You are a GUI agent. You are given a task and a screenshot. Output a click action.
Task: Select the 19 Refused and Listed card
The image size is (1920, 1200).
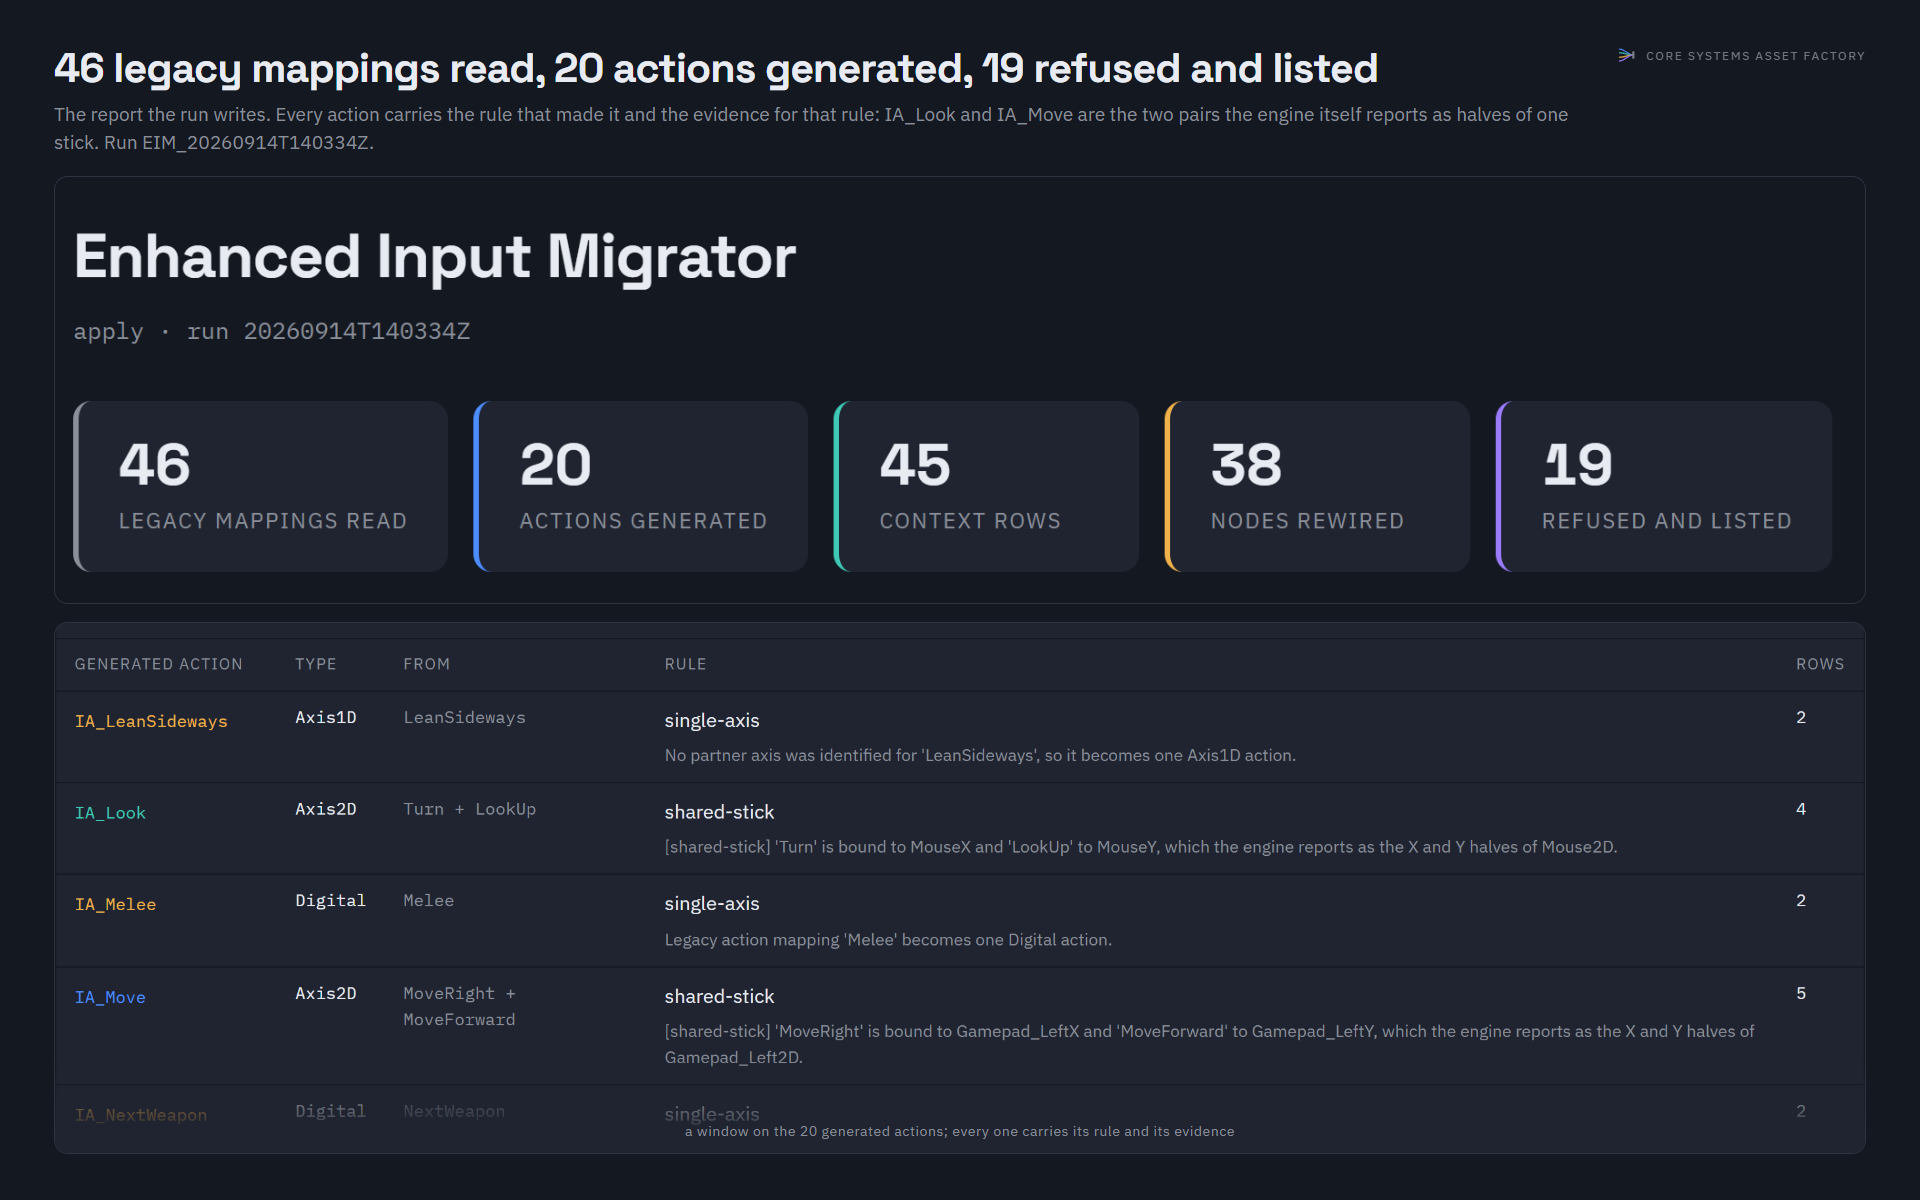[1664, 487]
